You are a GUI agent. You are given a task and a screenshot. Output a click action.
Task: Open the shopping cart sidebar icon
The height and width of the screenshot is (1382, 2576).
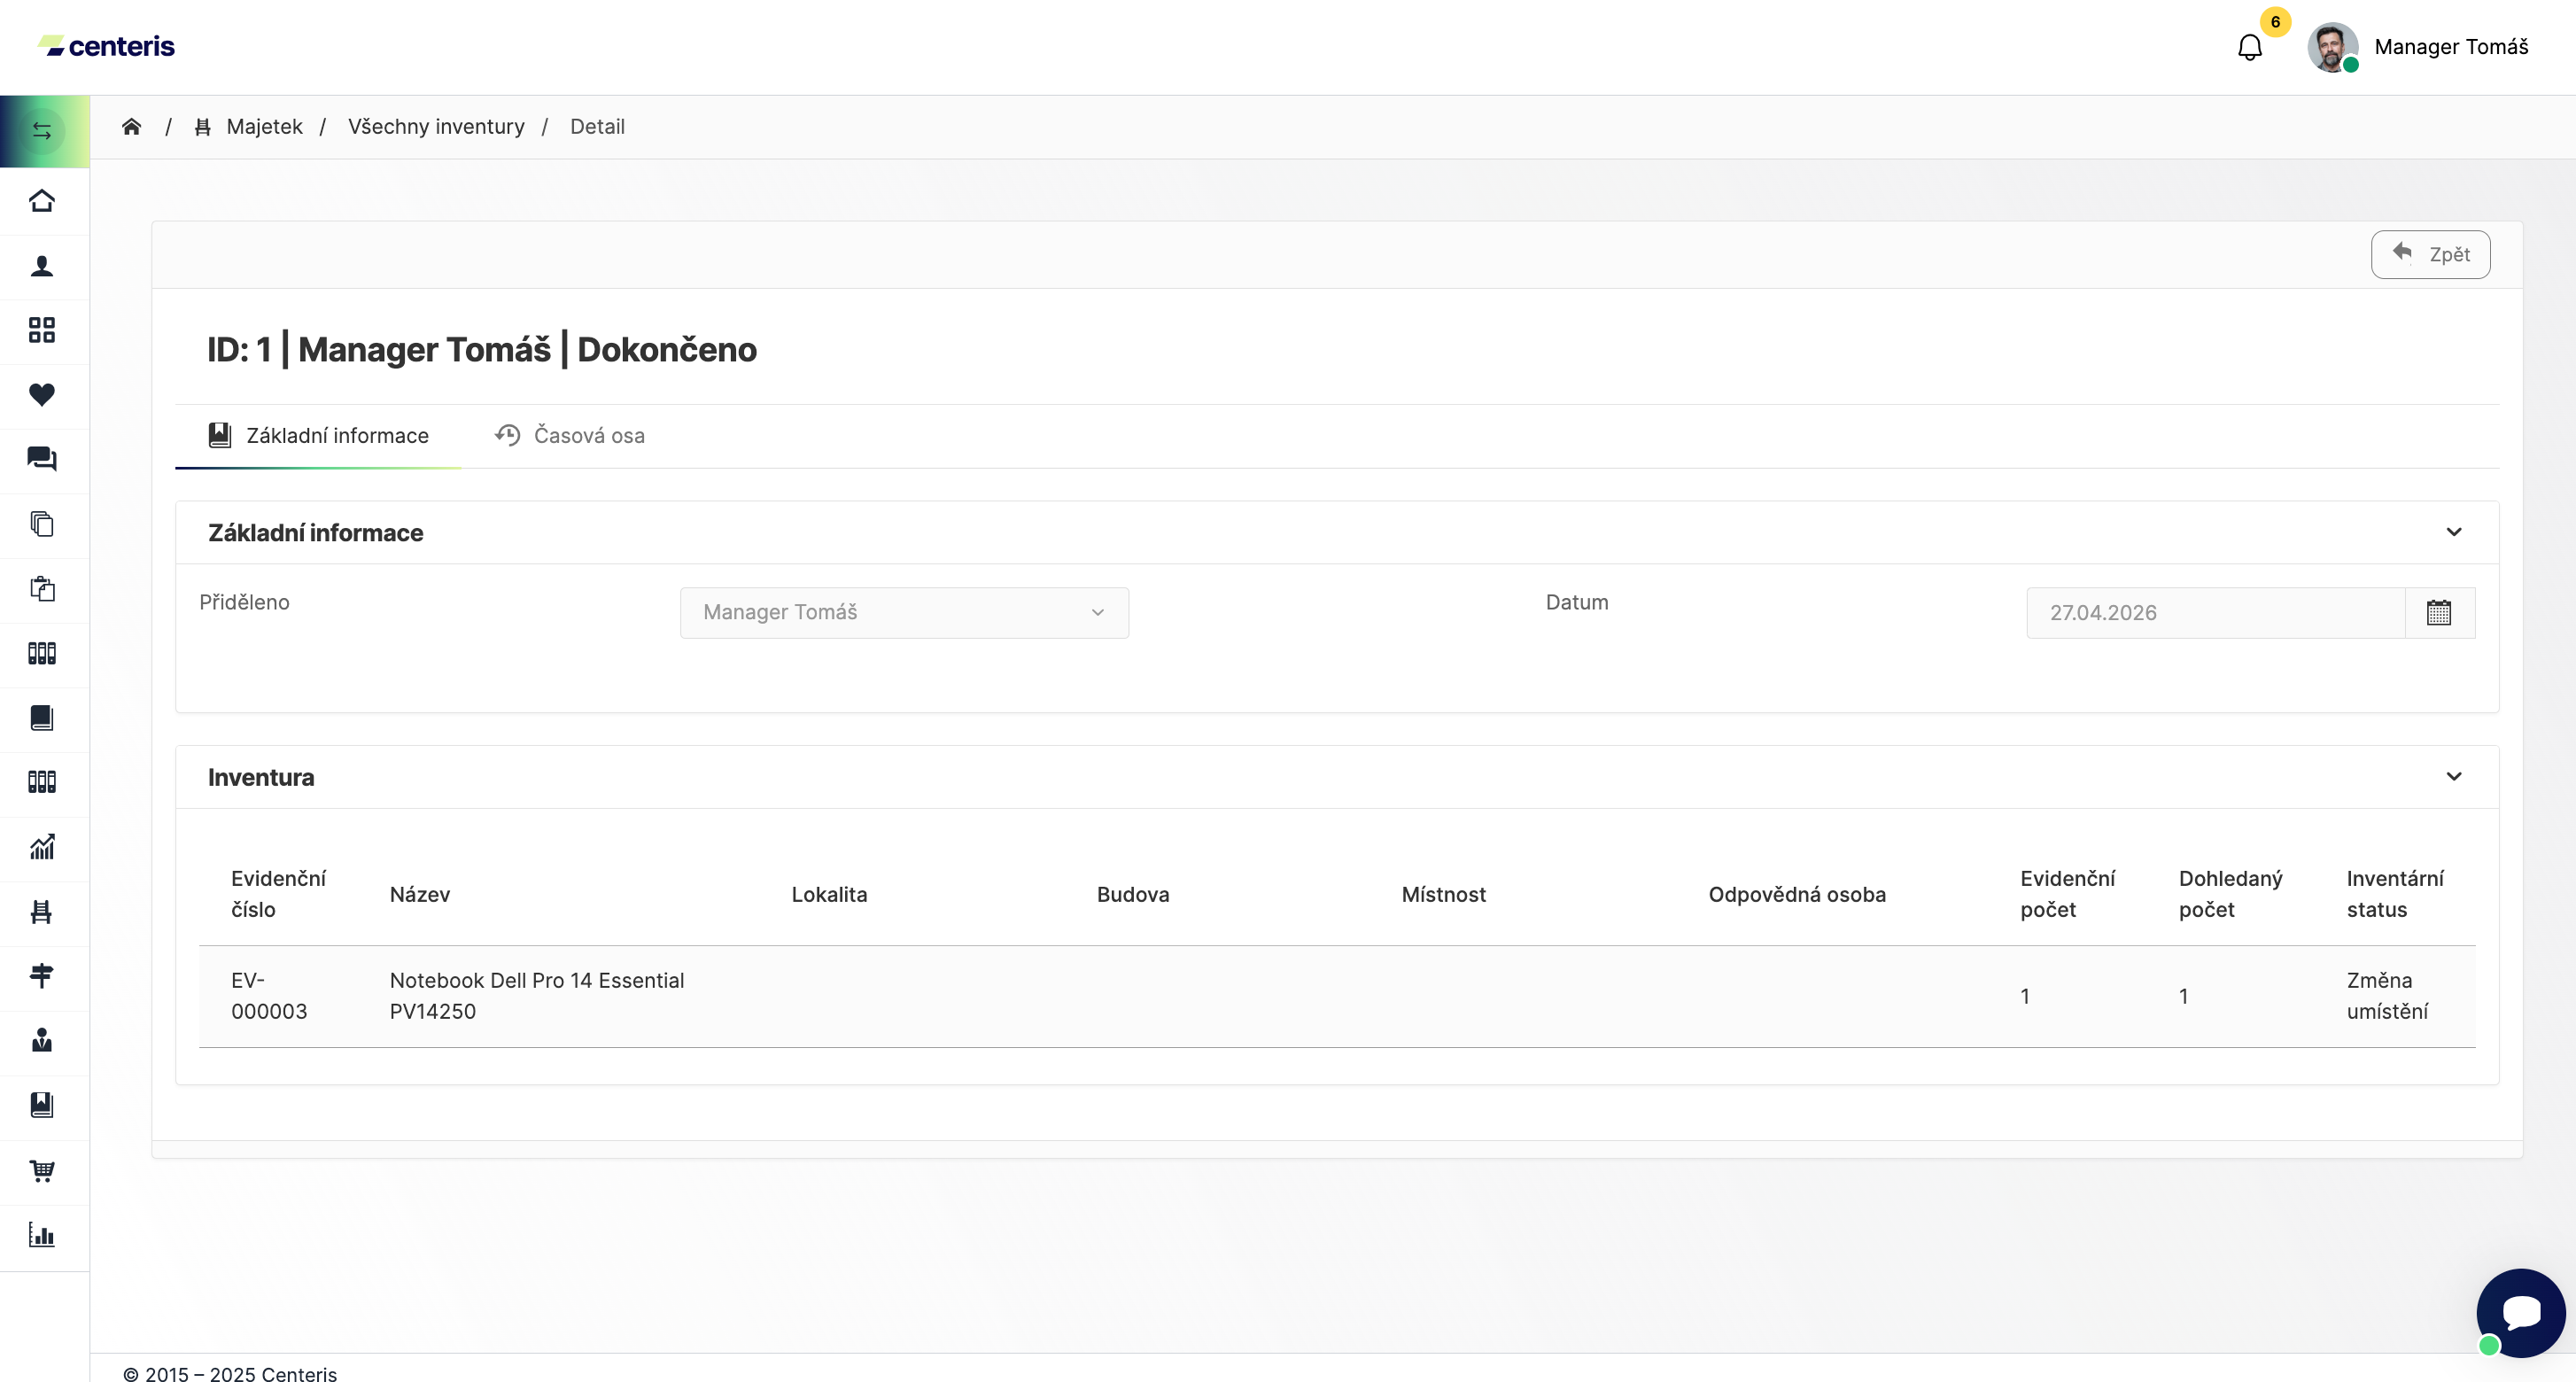pyautogui.click(x=42, y=1170)
